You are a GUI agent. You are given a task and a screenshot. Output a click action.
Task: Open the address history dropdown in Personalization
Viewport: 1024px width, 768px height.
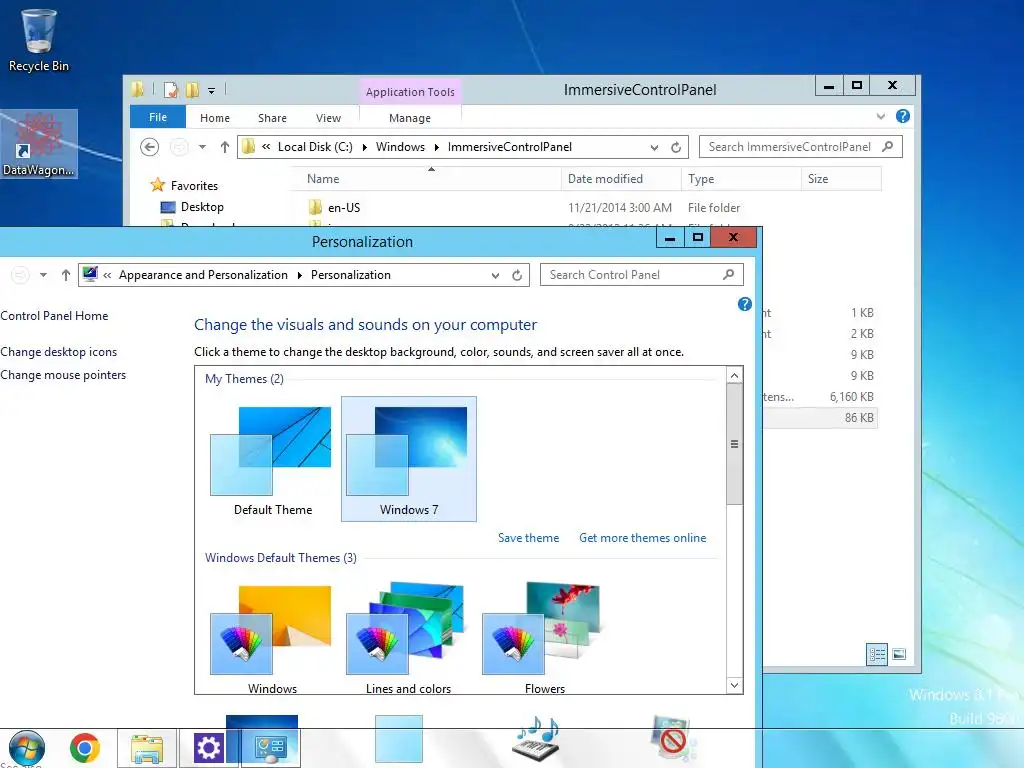click(496, 276)
